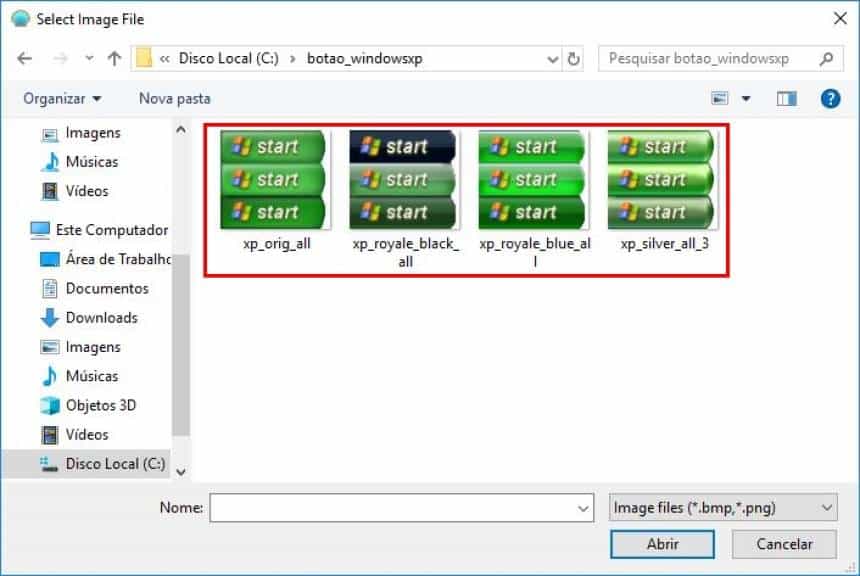This screenshot has width=860, height=576.
Task: Click the dialog title bar app icon
Action: click(20, 19)
